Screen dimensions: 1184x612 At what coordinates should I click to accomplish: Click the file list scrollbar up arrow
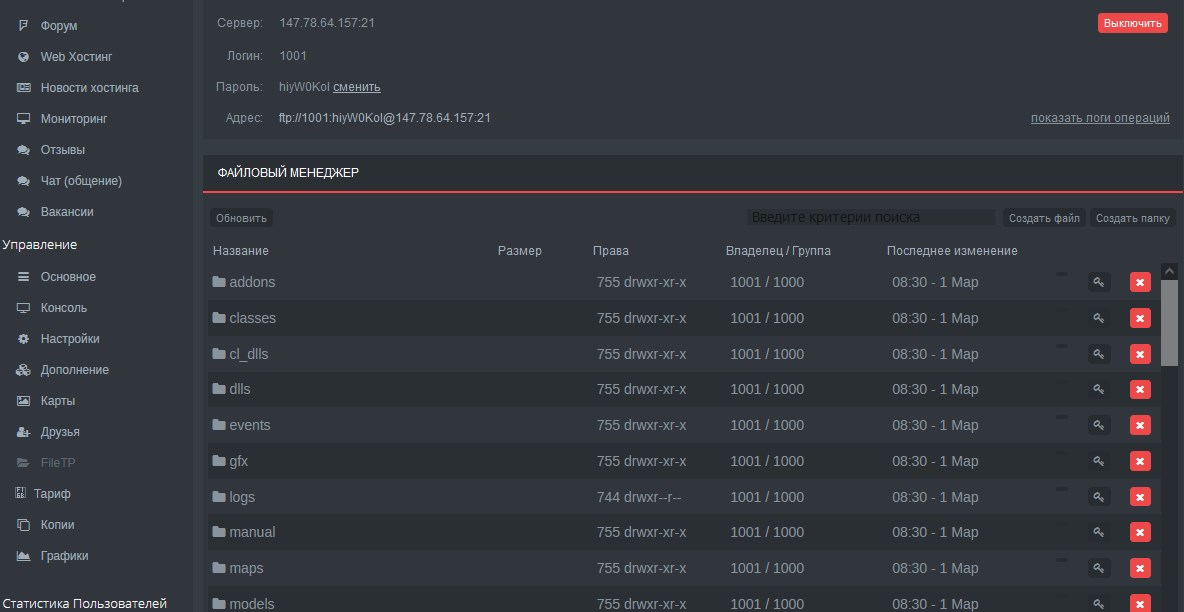pyautogui.click(x=1168, y=270)
